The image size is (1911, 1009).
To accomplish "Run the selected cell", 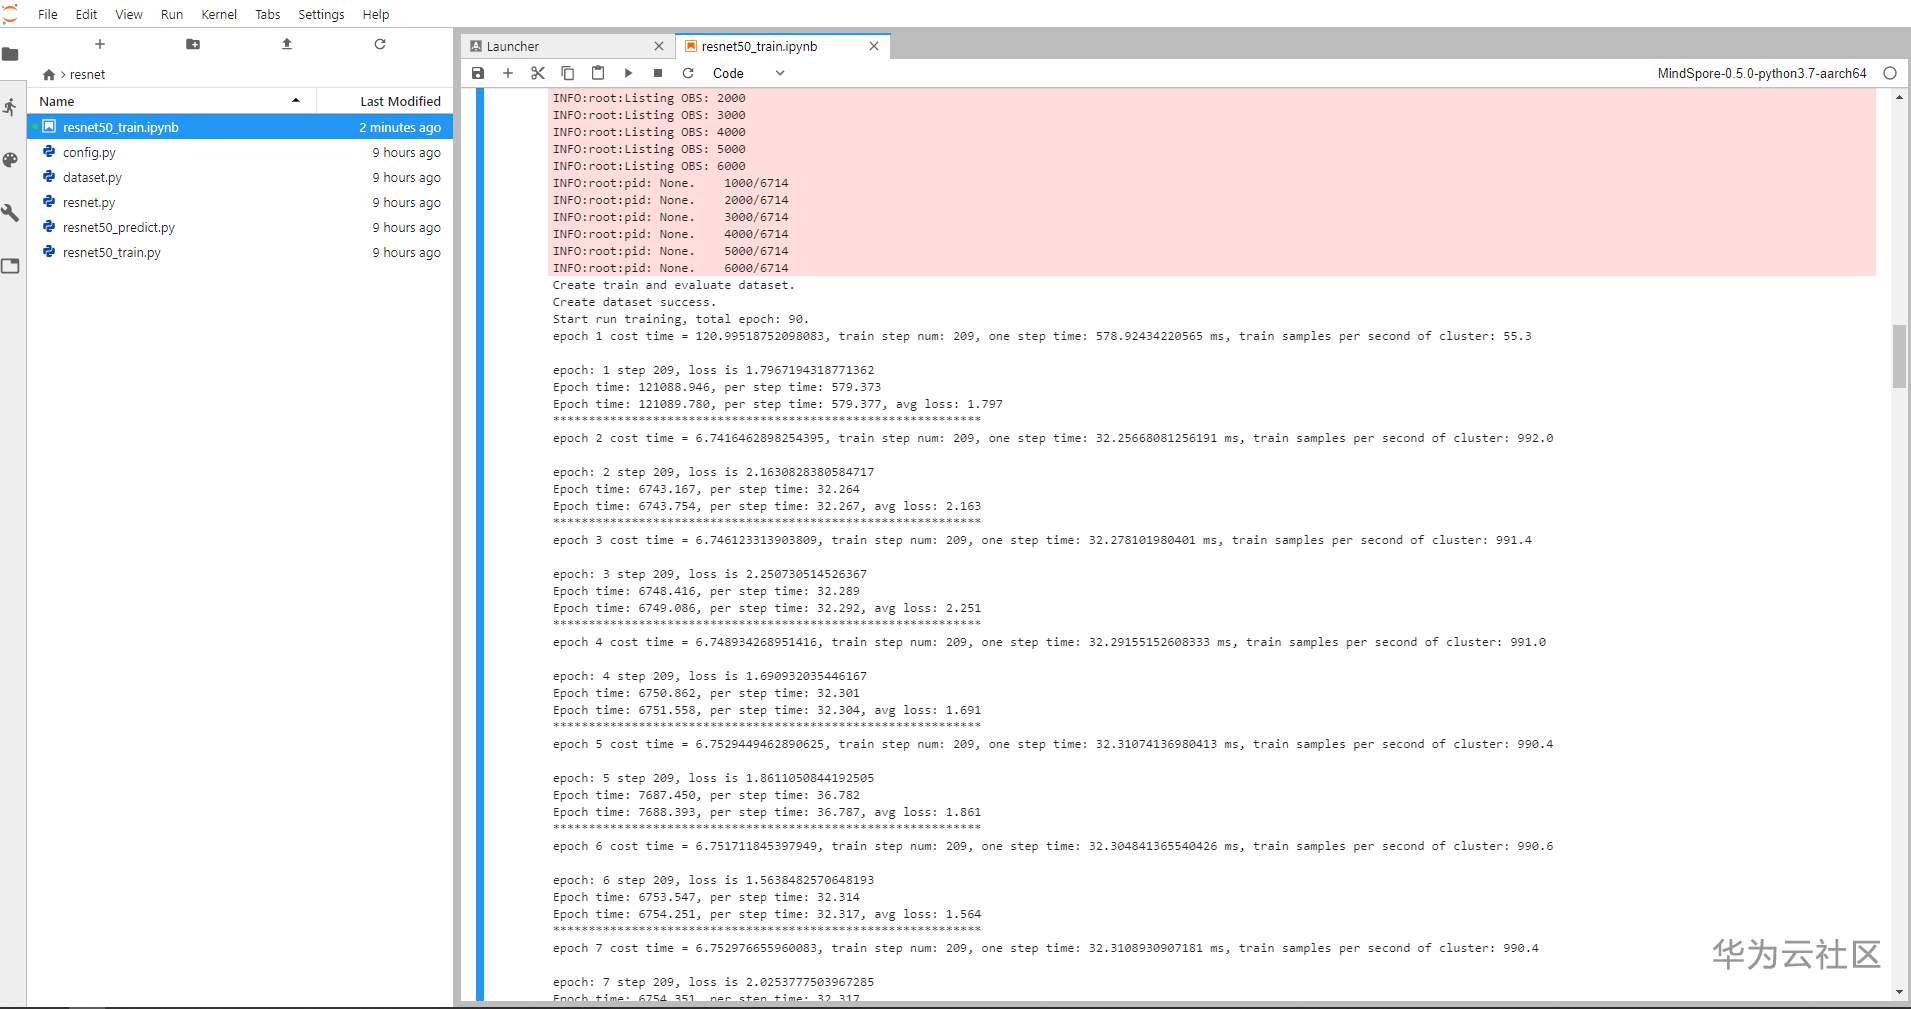I will (628, 73).
